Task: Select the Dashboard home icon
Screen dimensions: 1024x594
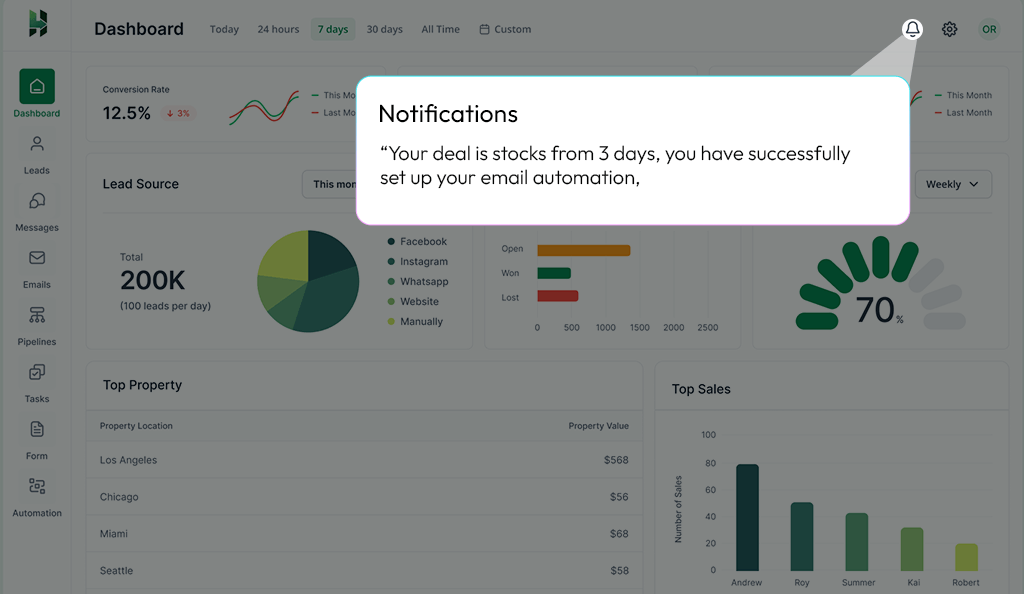Action: click(x=37, y=87)
